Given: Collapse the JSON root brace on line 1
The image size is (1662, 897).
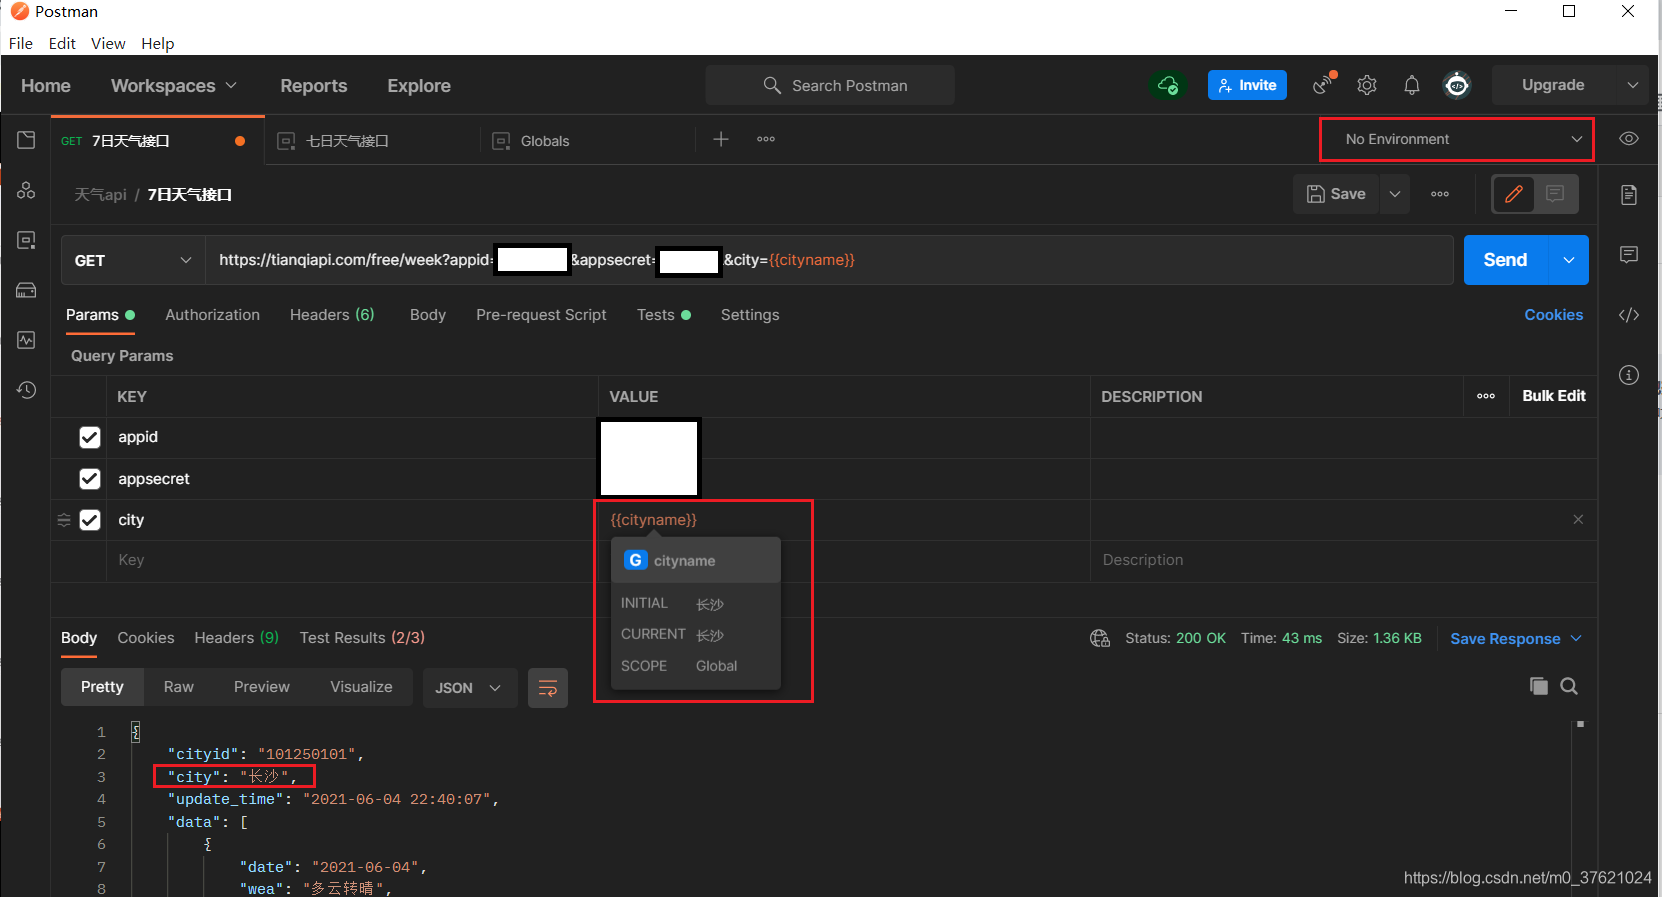Looking at the screenshot, I should pos(136,732).
